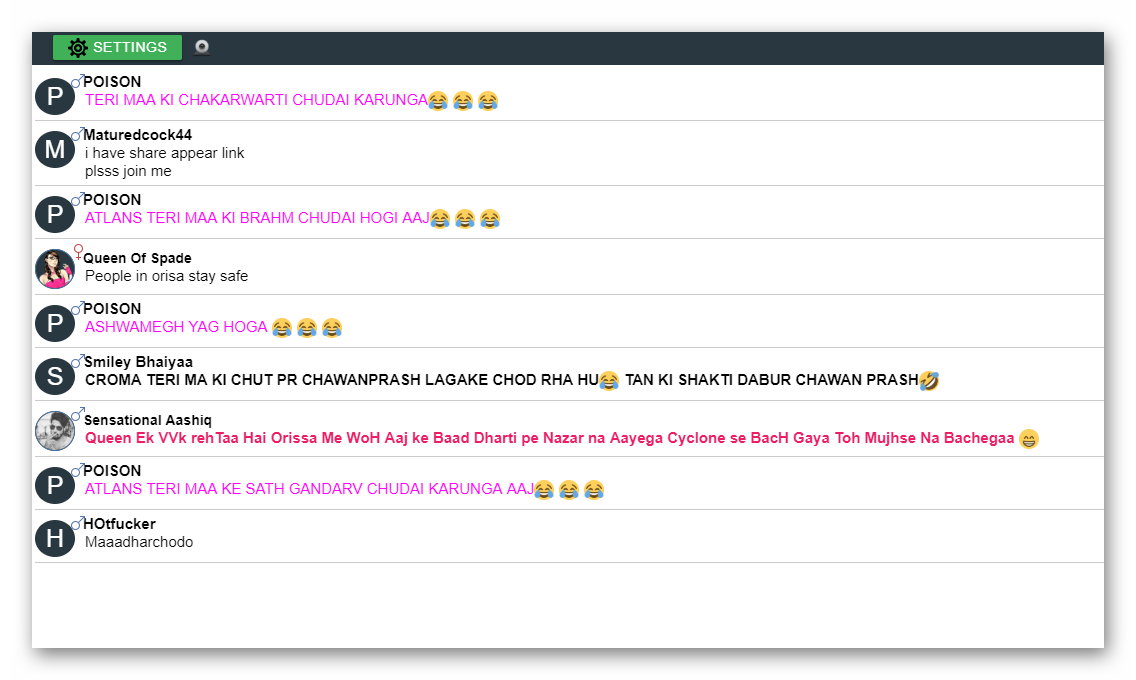Click POISON name above ASHWAMEGH YAG HOGA

coord(112,309)
